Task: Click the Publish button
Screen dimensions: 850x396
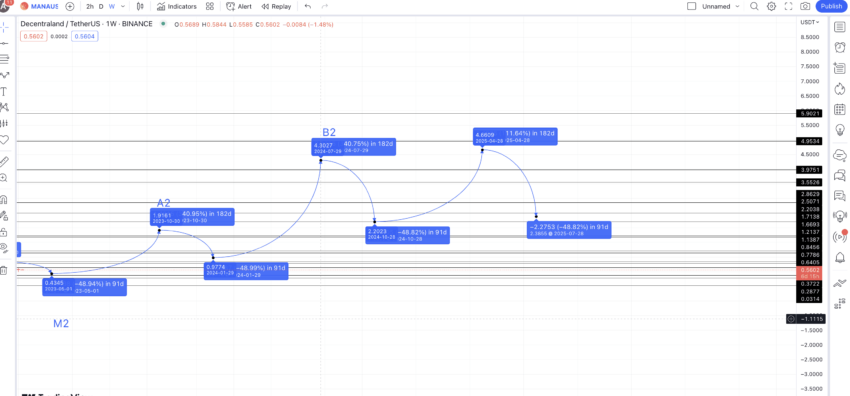Action: [x=831, y=7]
